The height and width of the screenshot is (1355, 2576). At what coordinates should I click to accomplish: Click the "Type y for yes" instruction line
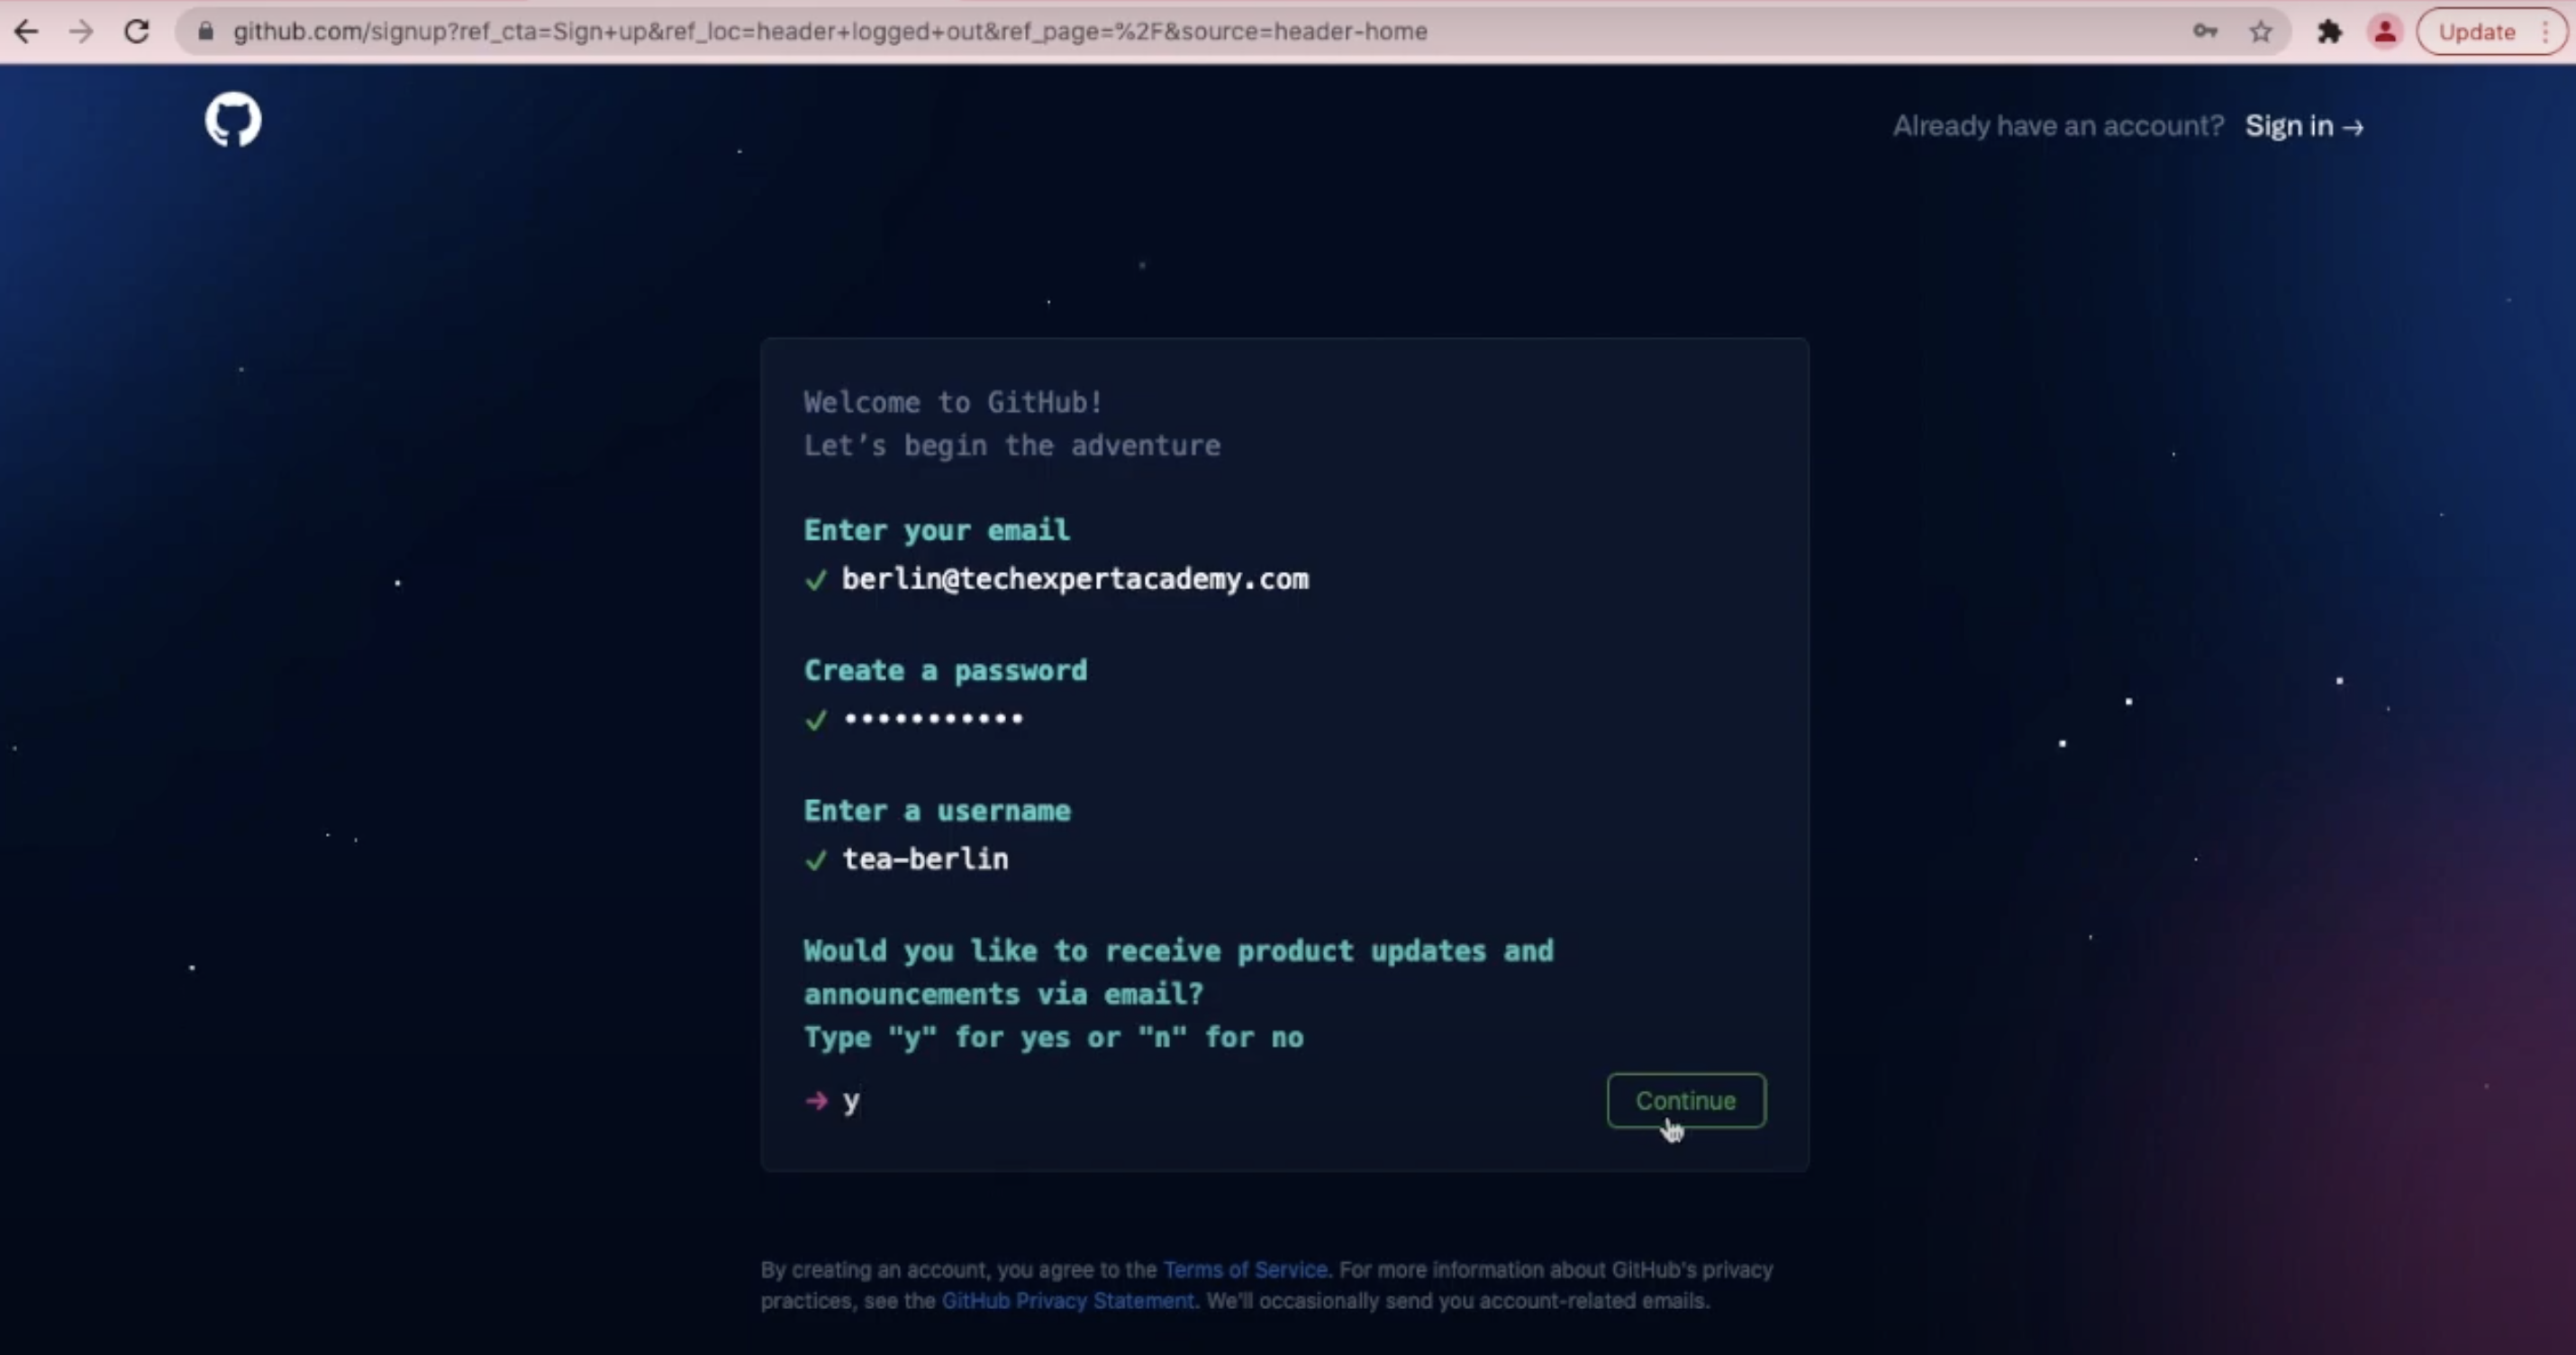point(1054,1038)
